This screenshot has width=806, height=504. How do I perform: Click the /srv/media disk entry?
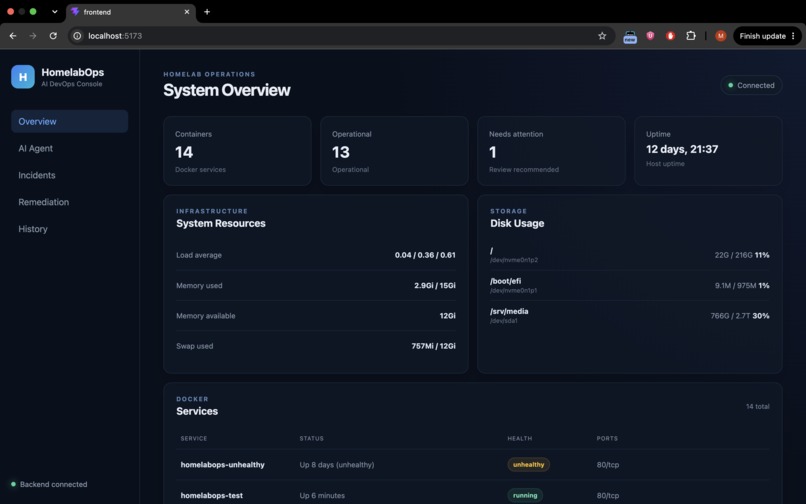[630, 316]
